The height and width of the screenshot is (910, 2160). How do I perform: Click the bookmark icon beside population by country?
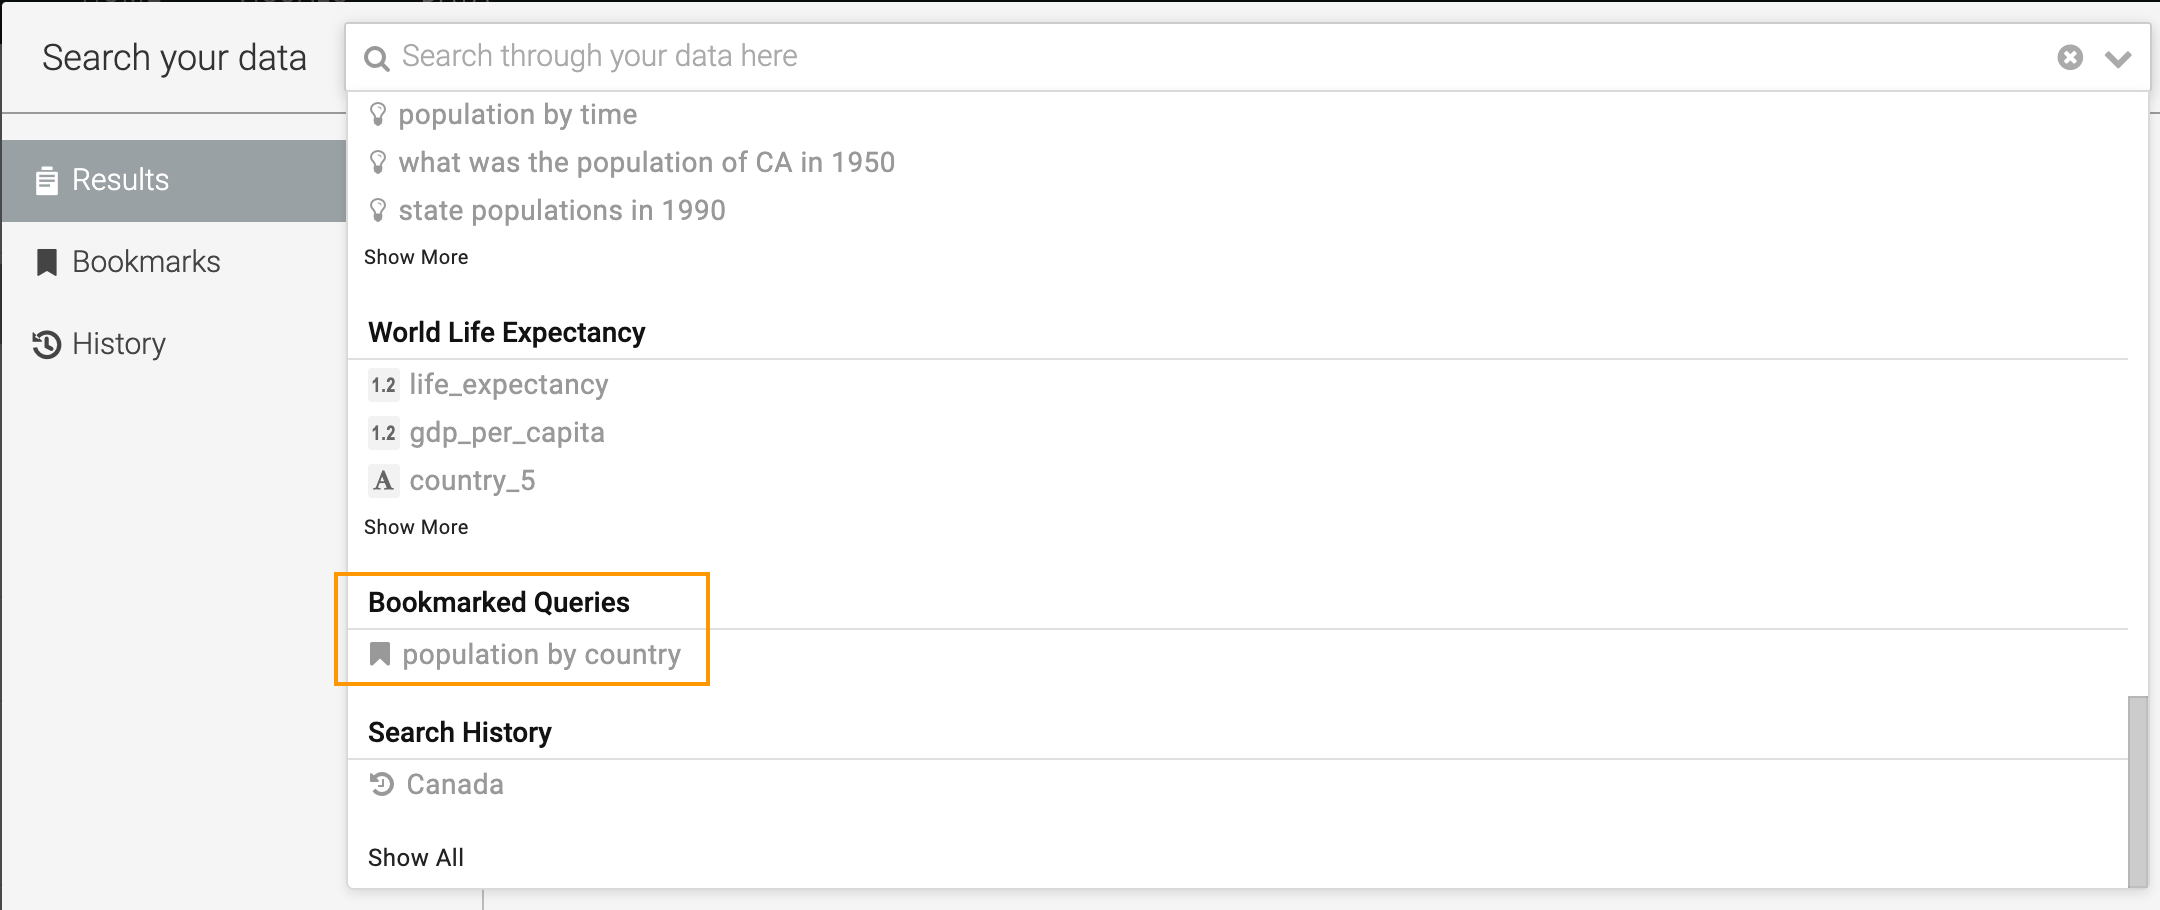[380, 655]
